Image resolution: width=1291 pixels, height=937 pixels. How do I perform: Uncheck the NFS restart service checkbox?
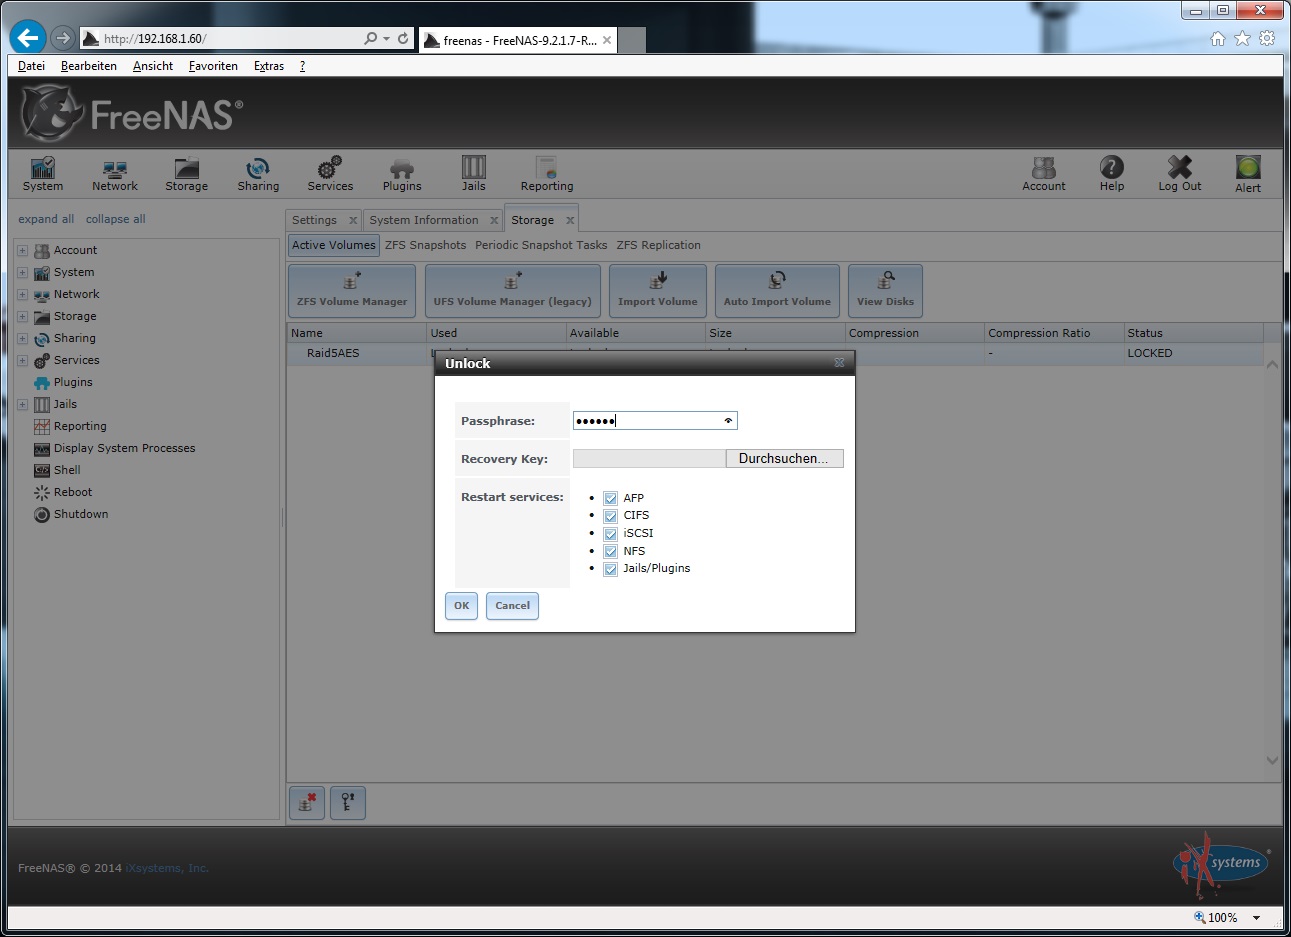[610, 551]
